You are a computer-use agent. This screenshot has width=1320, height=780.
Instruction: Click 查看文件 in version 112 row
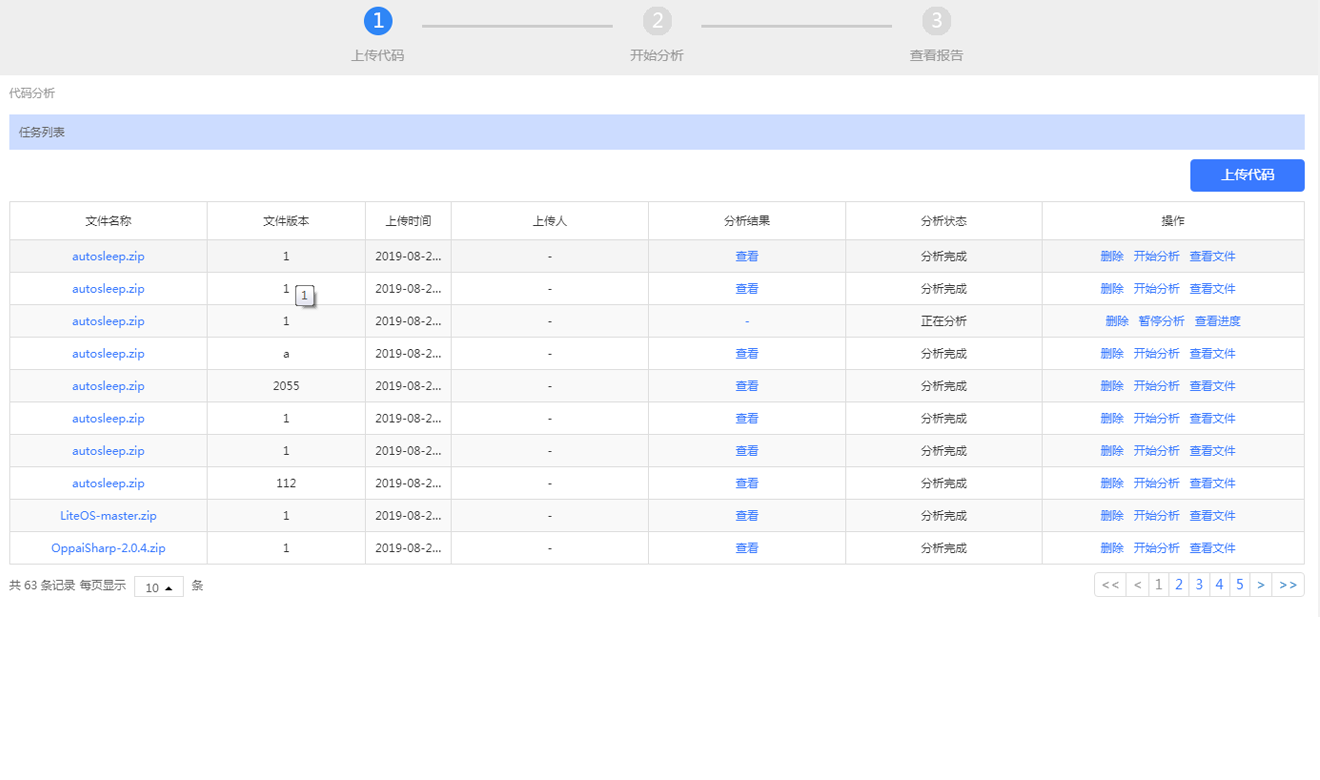1212,483
